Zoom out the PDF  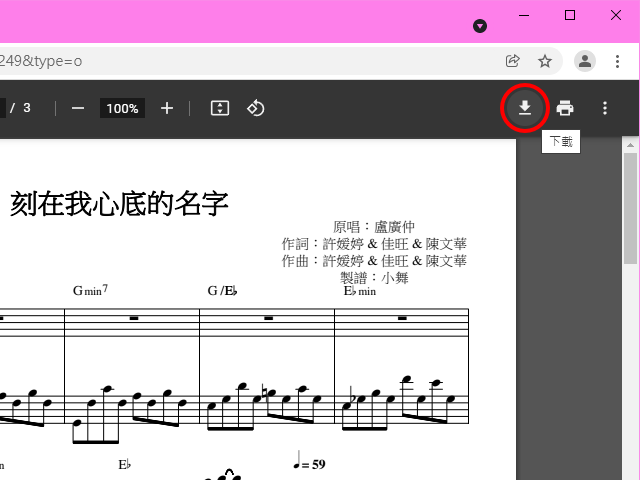[x=77, y=108]
